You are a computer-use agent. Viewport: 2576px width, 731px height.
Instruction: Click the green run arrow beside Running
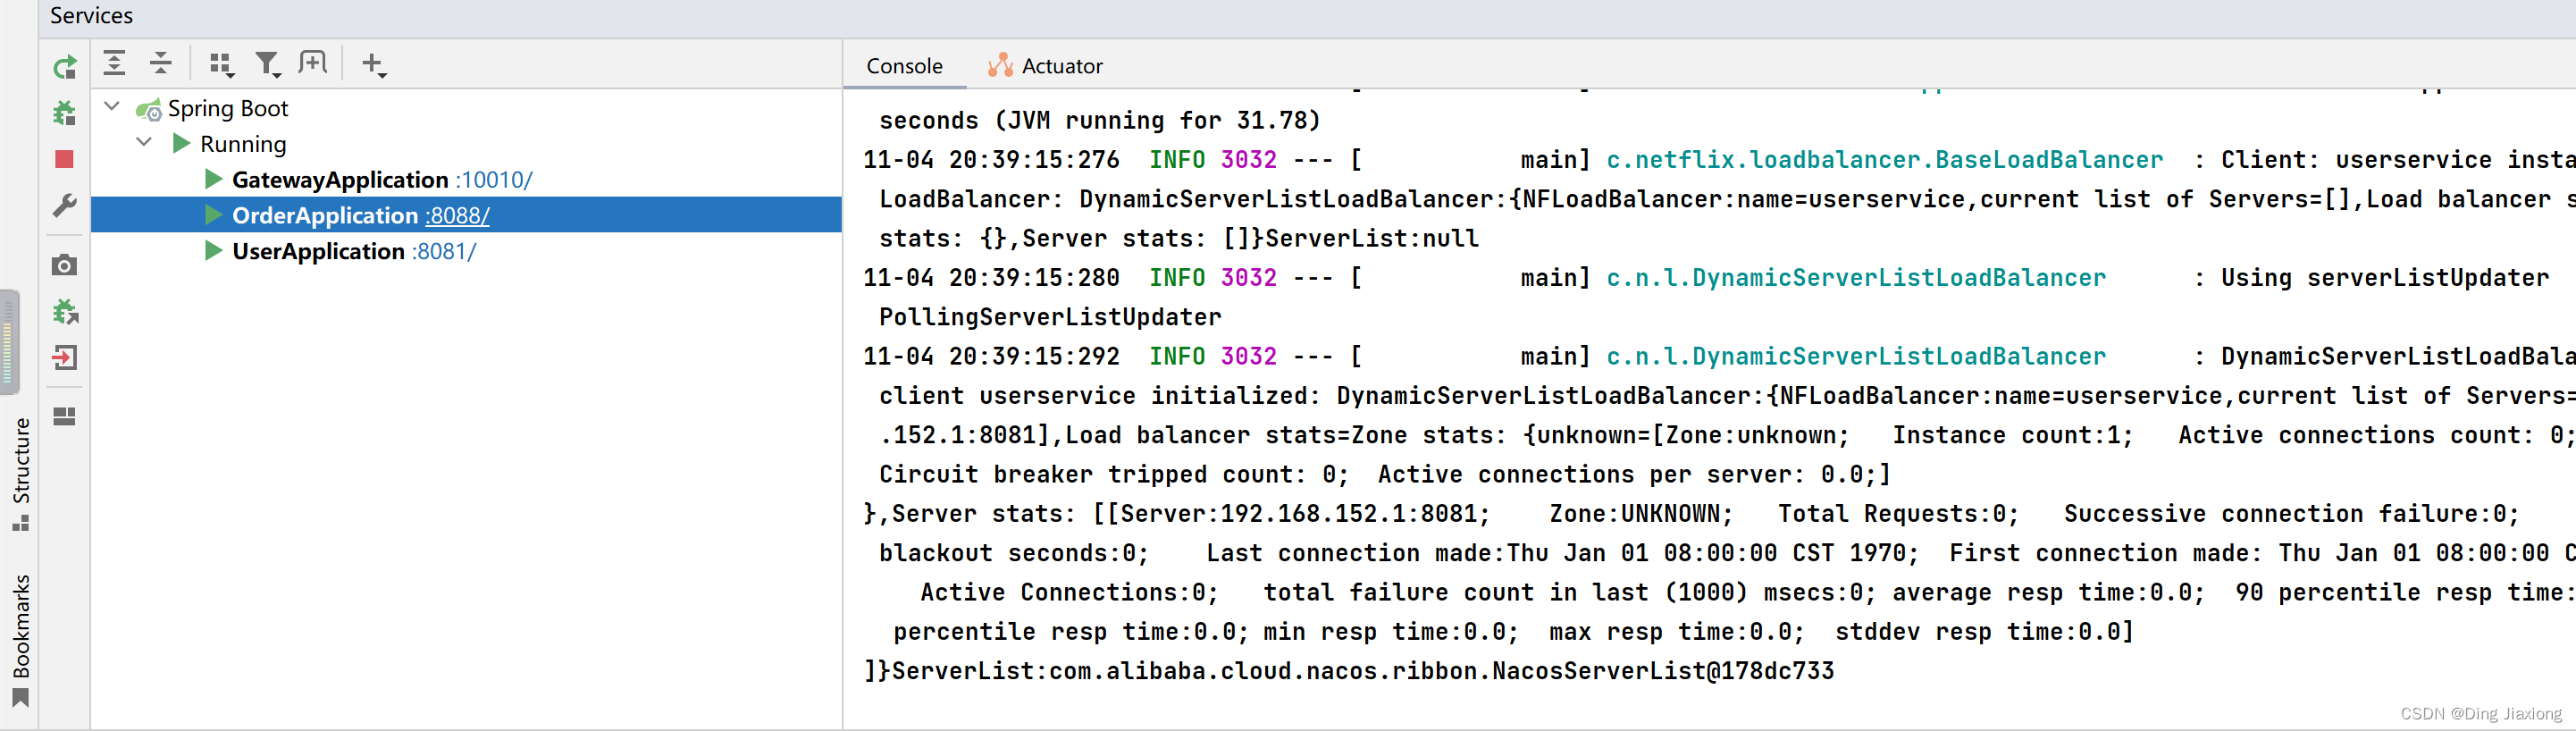(x=181, y=144)
